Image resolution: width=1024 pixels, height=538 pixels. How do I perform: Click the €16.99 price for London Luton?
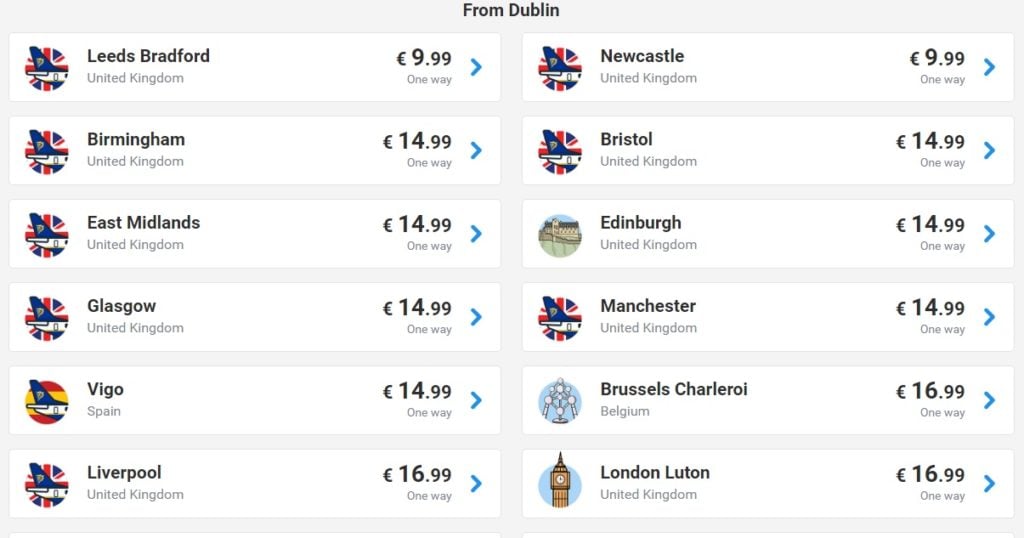coord(930,474)
